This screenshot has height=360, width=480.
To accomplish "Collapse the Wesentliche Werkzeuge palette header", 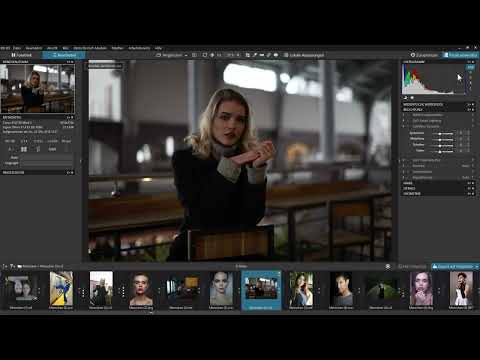I will pos(438,104).
